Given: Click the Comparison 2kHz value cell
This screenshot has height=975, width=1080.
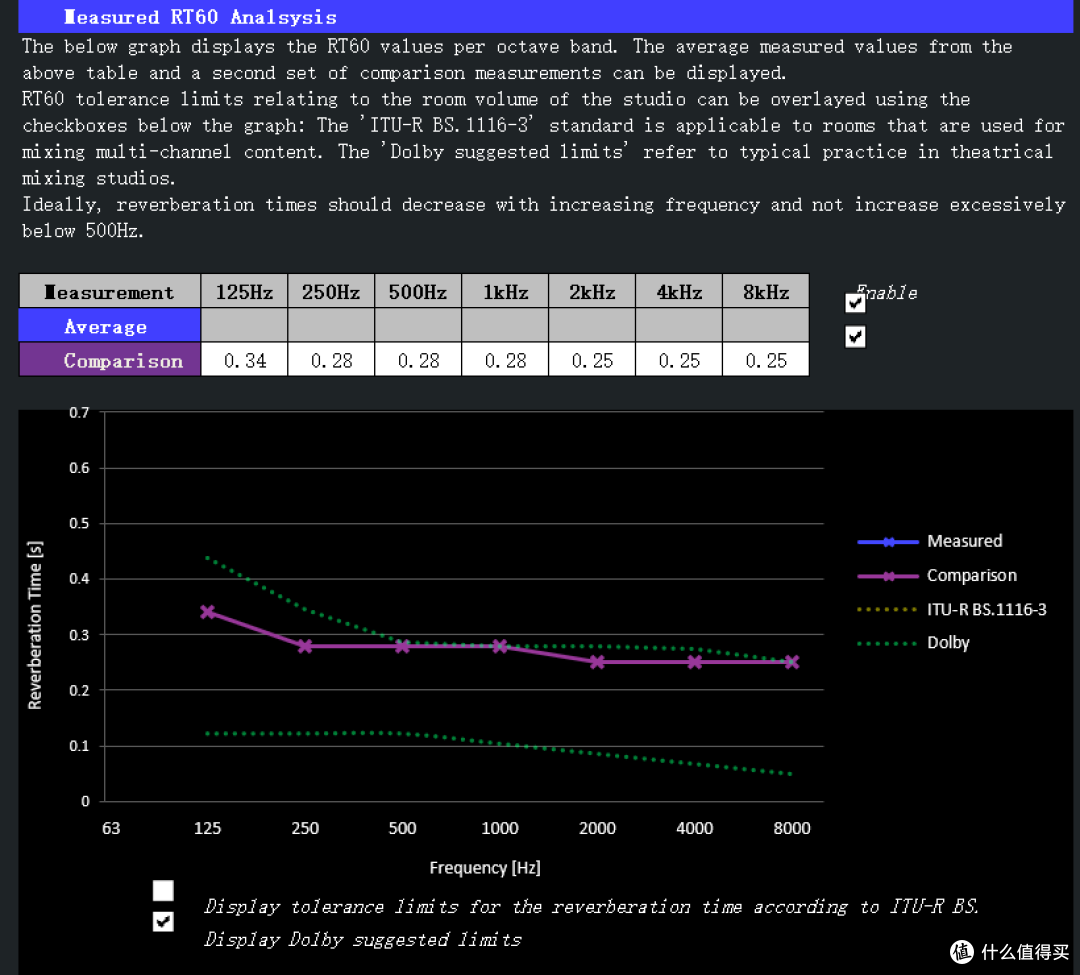Looking at the screenshot, I should (x=592, y=360).
